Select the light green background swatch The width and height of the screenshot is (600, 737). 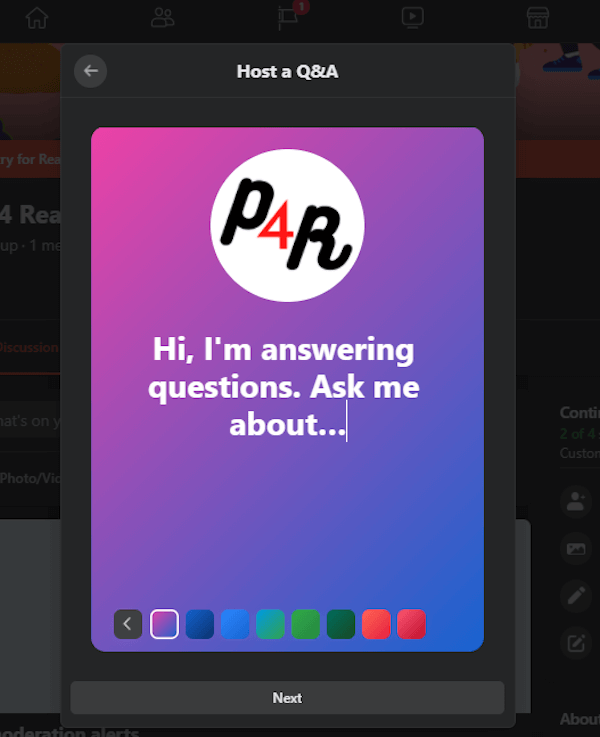(305, 624)
